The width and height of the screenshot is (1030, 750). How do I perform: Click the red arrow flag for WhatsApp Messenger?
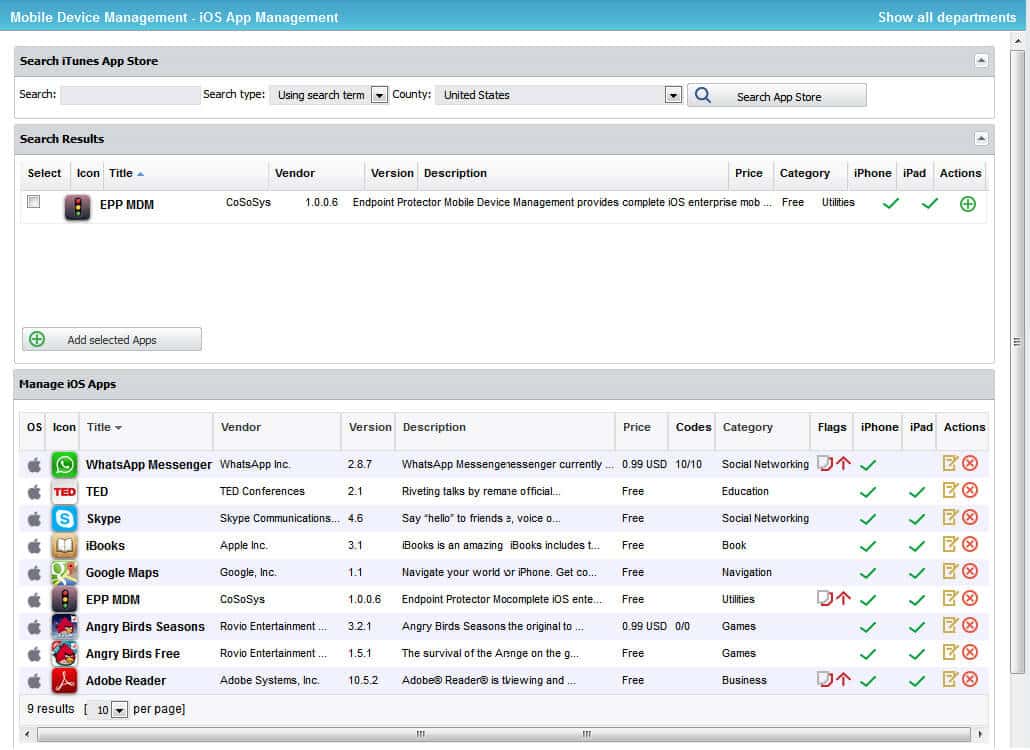843,463
